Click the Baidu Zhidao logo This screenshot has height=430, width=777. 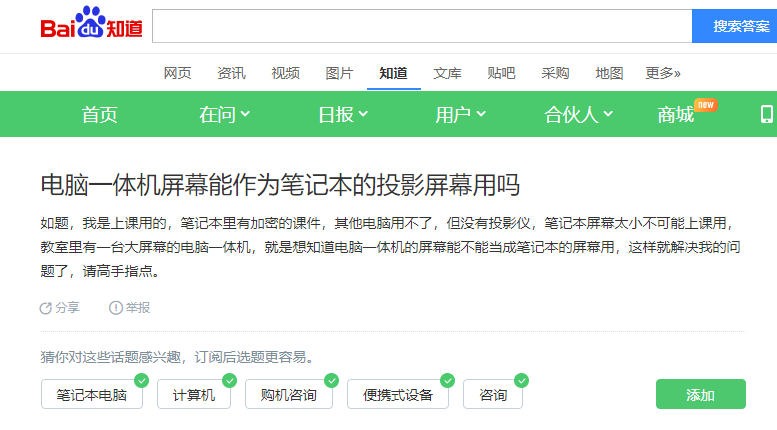coord(91,25)
